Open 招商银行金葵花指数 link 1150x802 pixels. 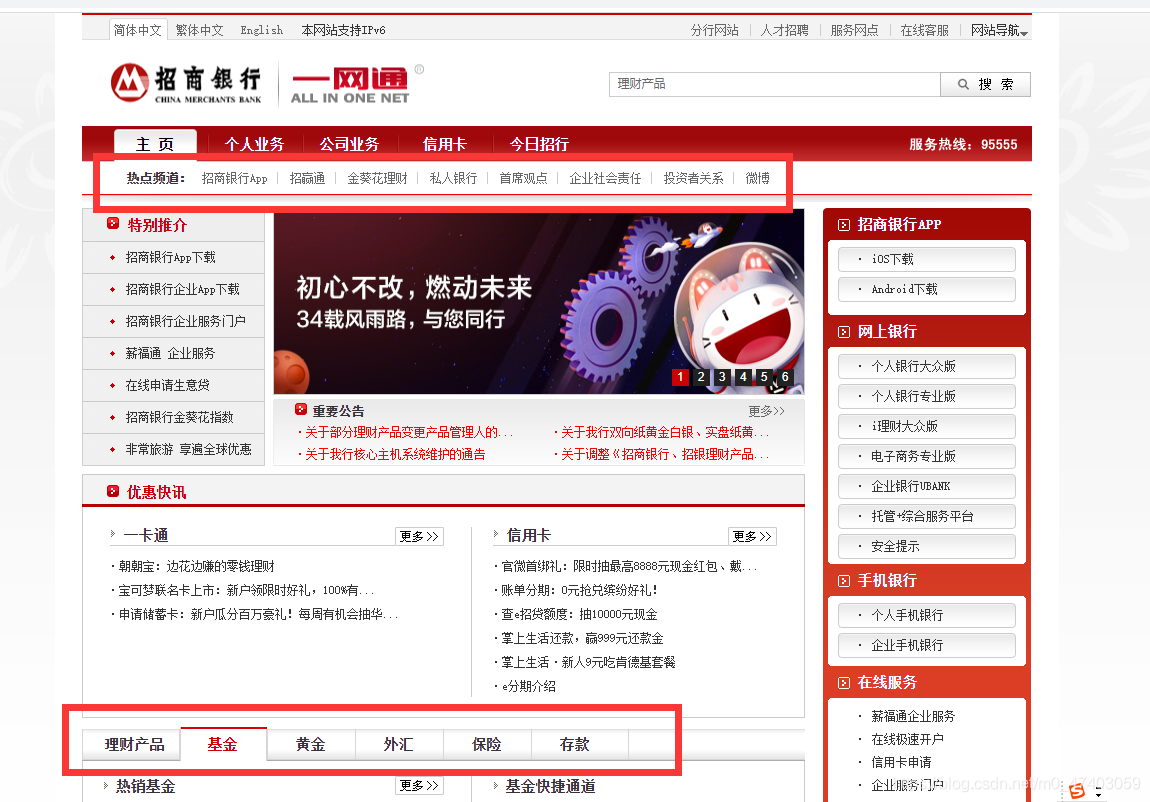pyautogui.click(x=179, y=417)
